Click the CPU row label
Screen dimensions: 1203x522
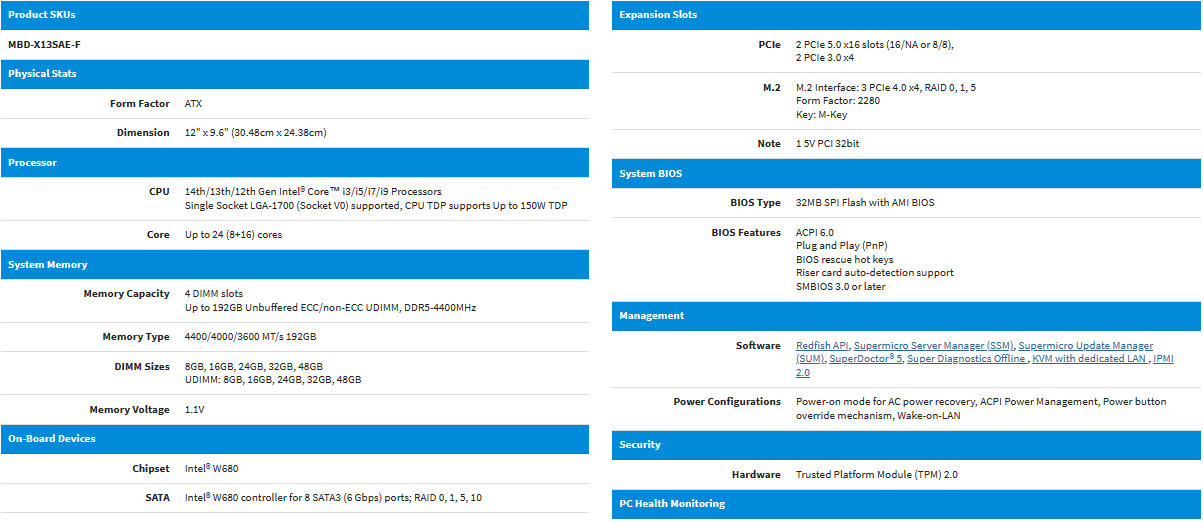(159, 192)
